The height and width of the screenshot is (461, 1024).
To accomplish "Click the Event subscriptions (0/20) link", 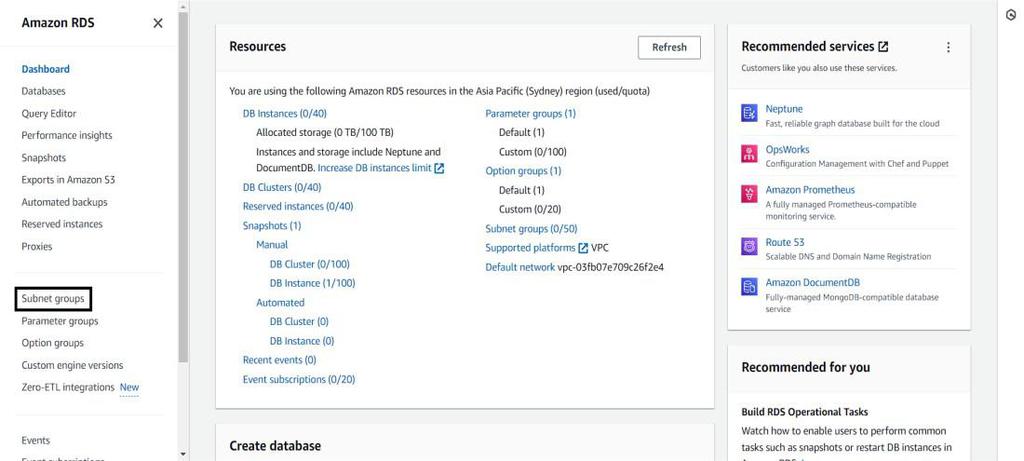I will (298, 380).
